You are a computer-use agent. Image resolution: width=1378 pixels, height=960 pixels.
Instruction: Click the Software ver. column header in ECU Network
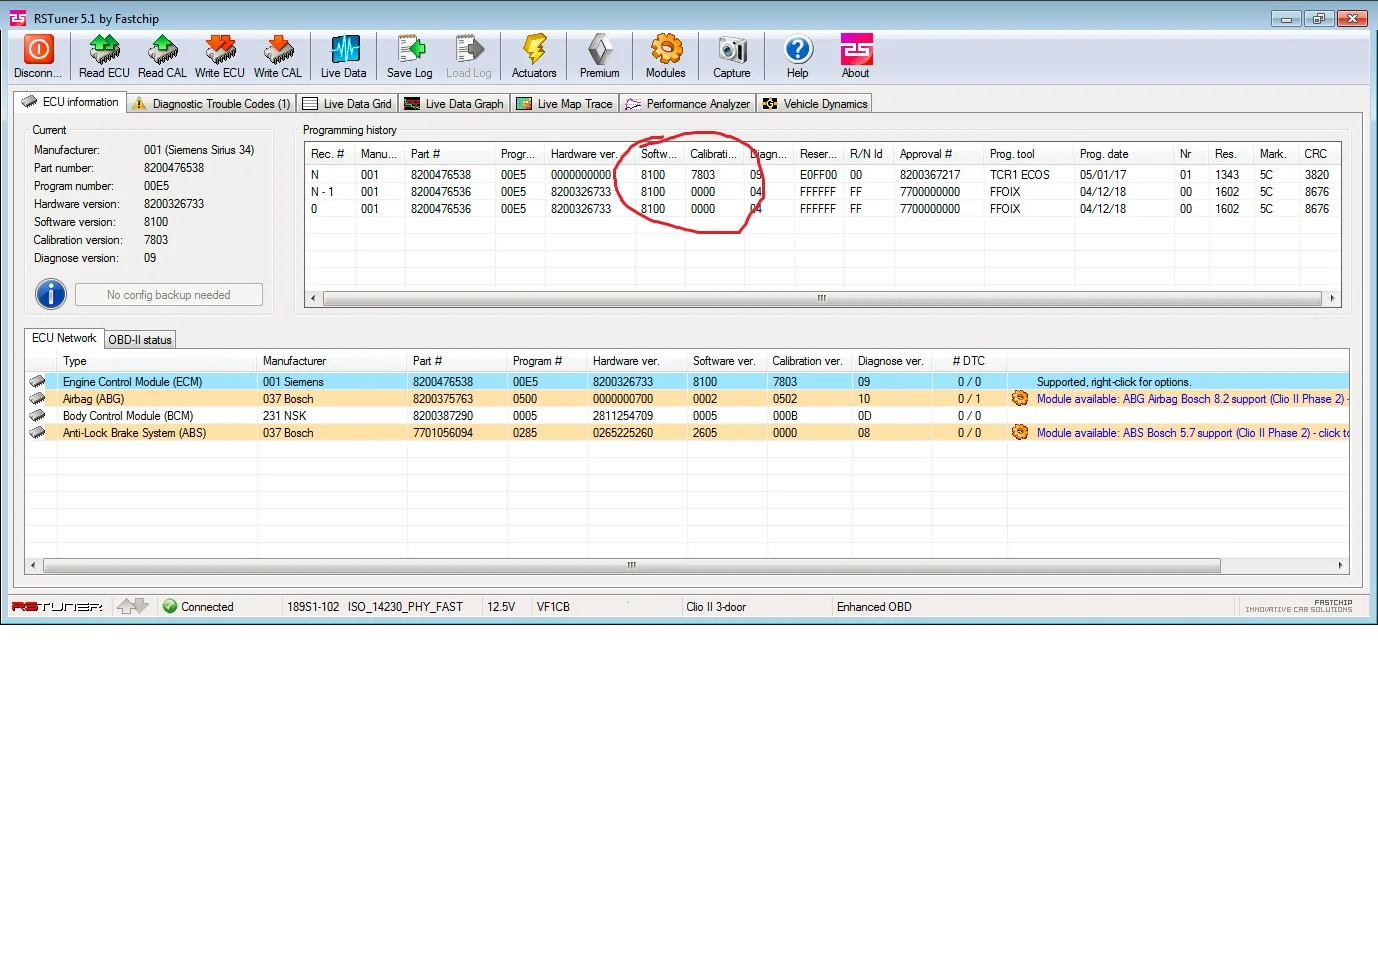727,361
